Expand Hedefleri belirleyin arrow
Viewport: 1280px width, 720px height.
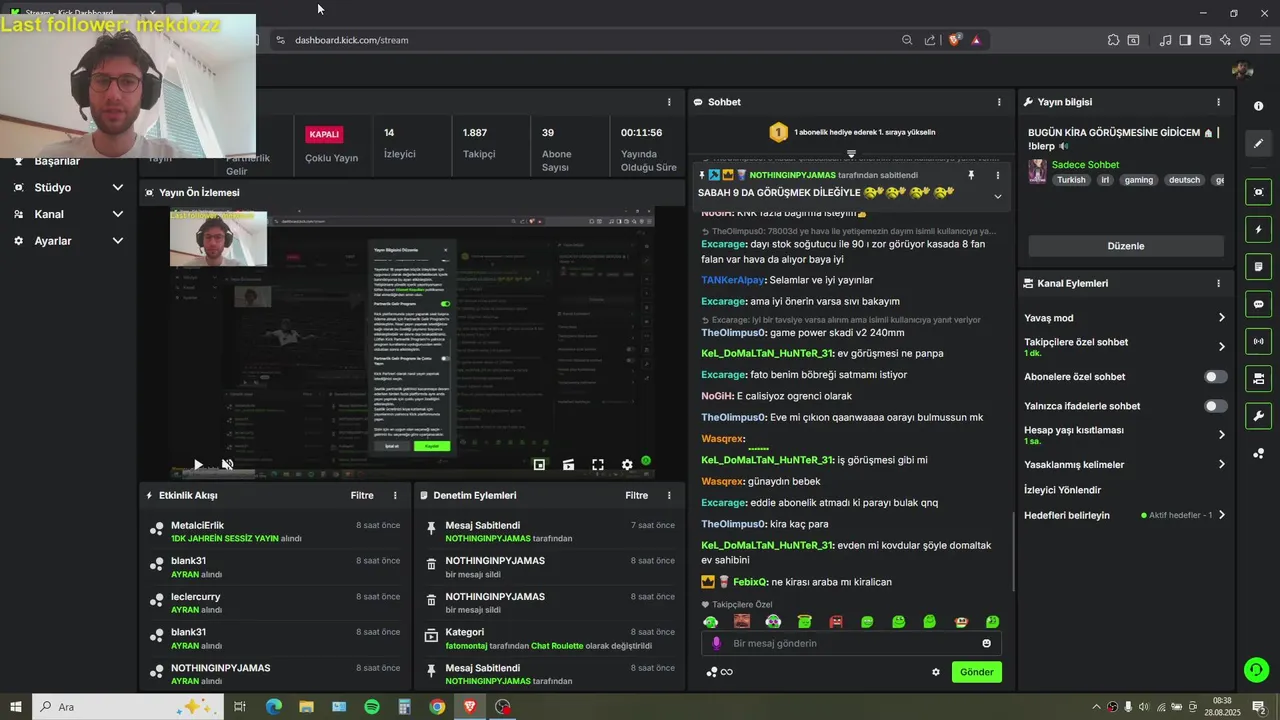pyautogui.click(x=1221, y=515)
